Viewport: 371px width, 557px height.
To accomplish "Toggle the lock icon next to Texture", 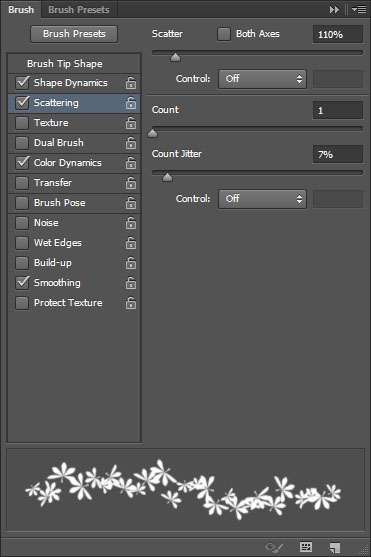I will coord(131,123).
